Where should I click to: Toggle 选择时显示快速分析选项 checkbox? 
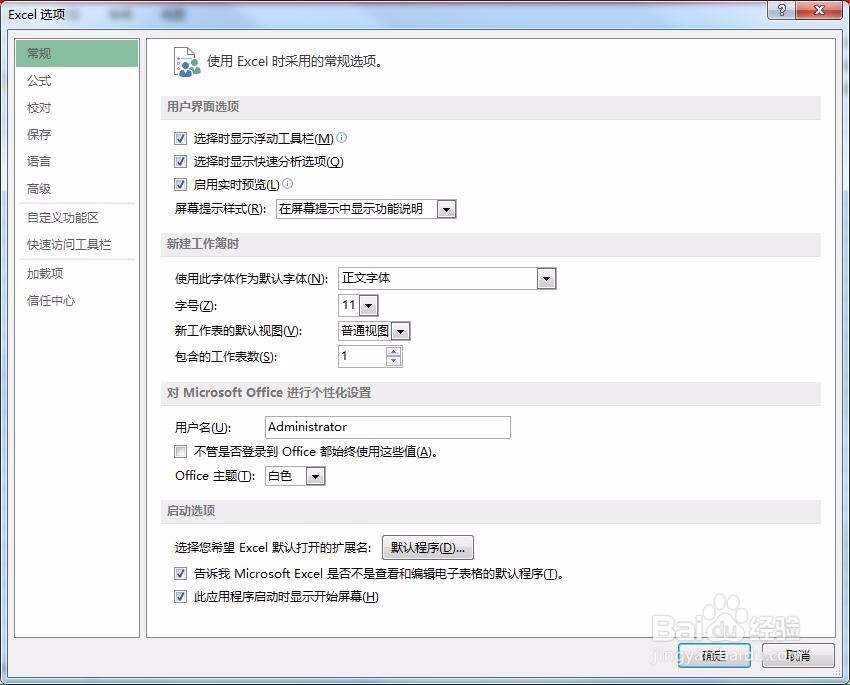point(180,161)
